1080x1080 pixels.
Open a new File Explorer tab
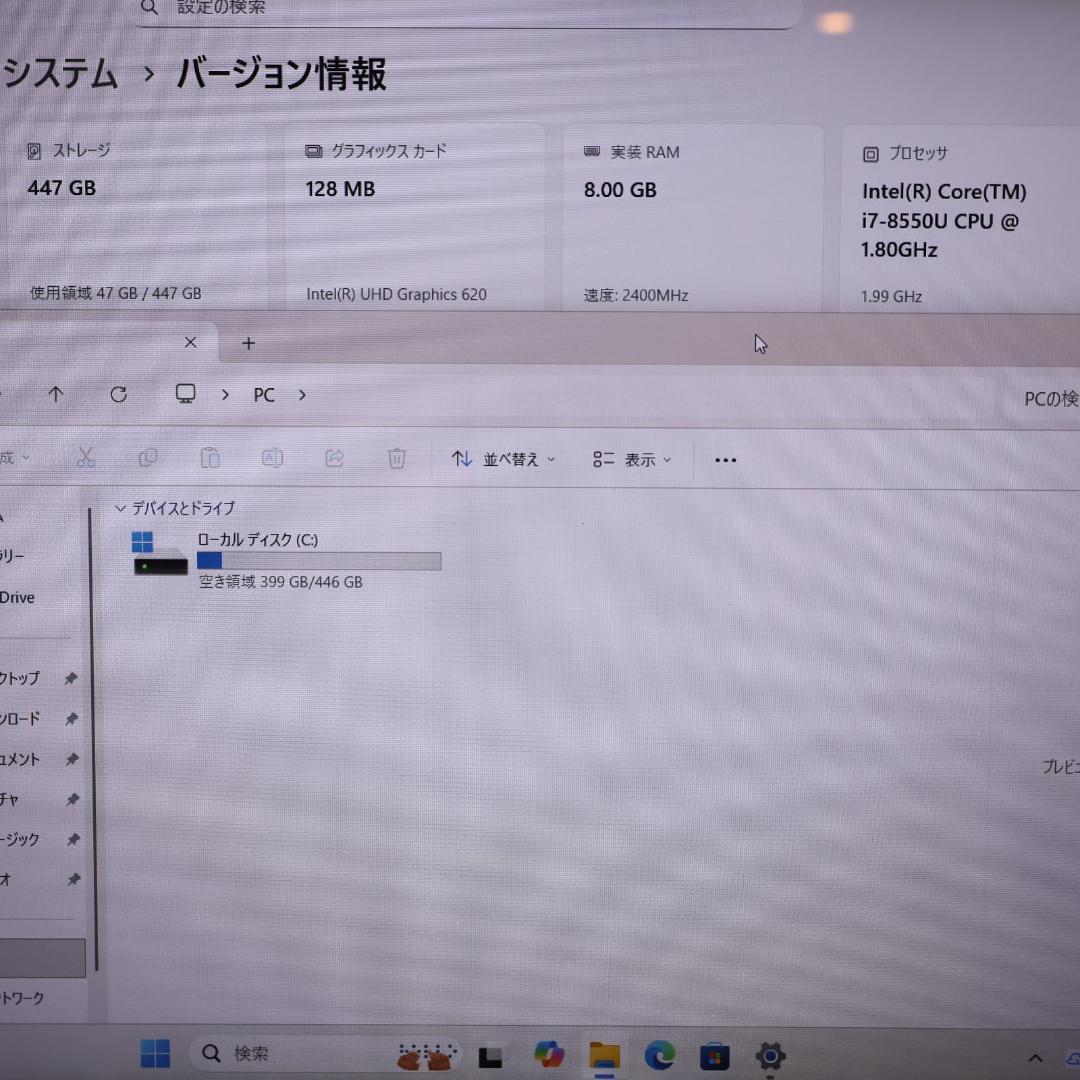pos(248,343)
